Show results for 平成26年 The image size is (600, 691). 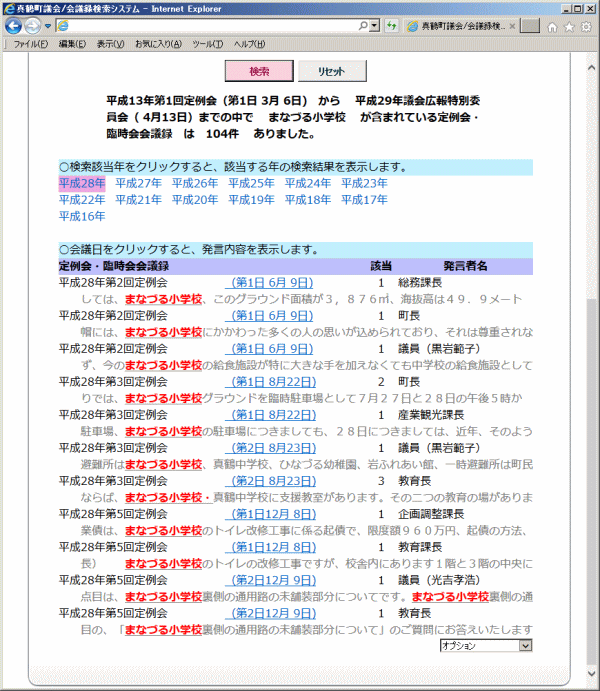pyautogui.click(x=195, y=183)
